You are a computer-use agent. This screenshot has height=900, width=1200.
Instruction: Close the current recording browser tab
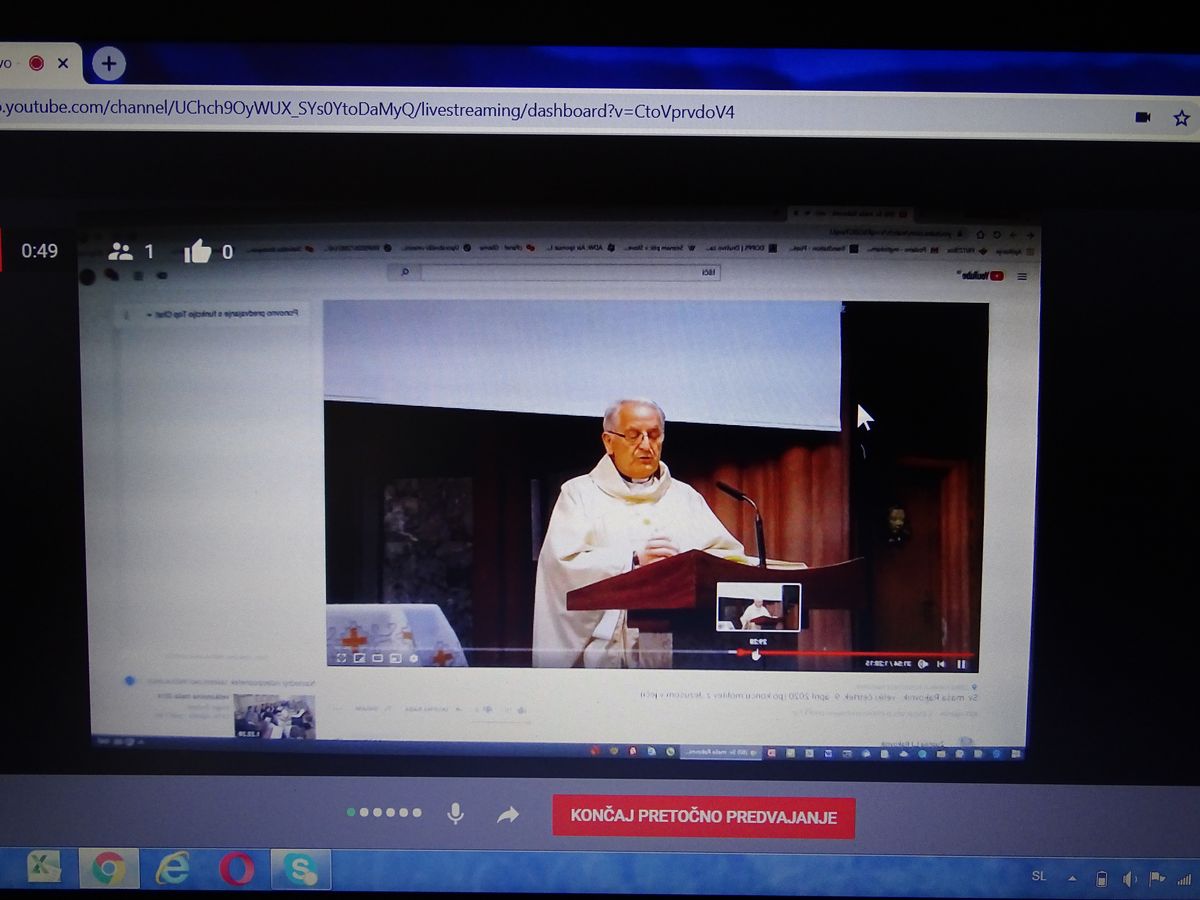(63, 63)
